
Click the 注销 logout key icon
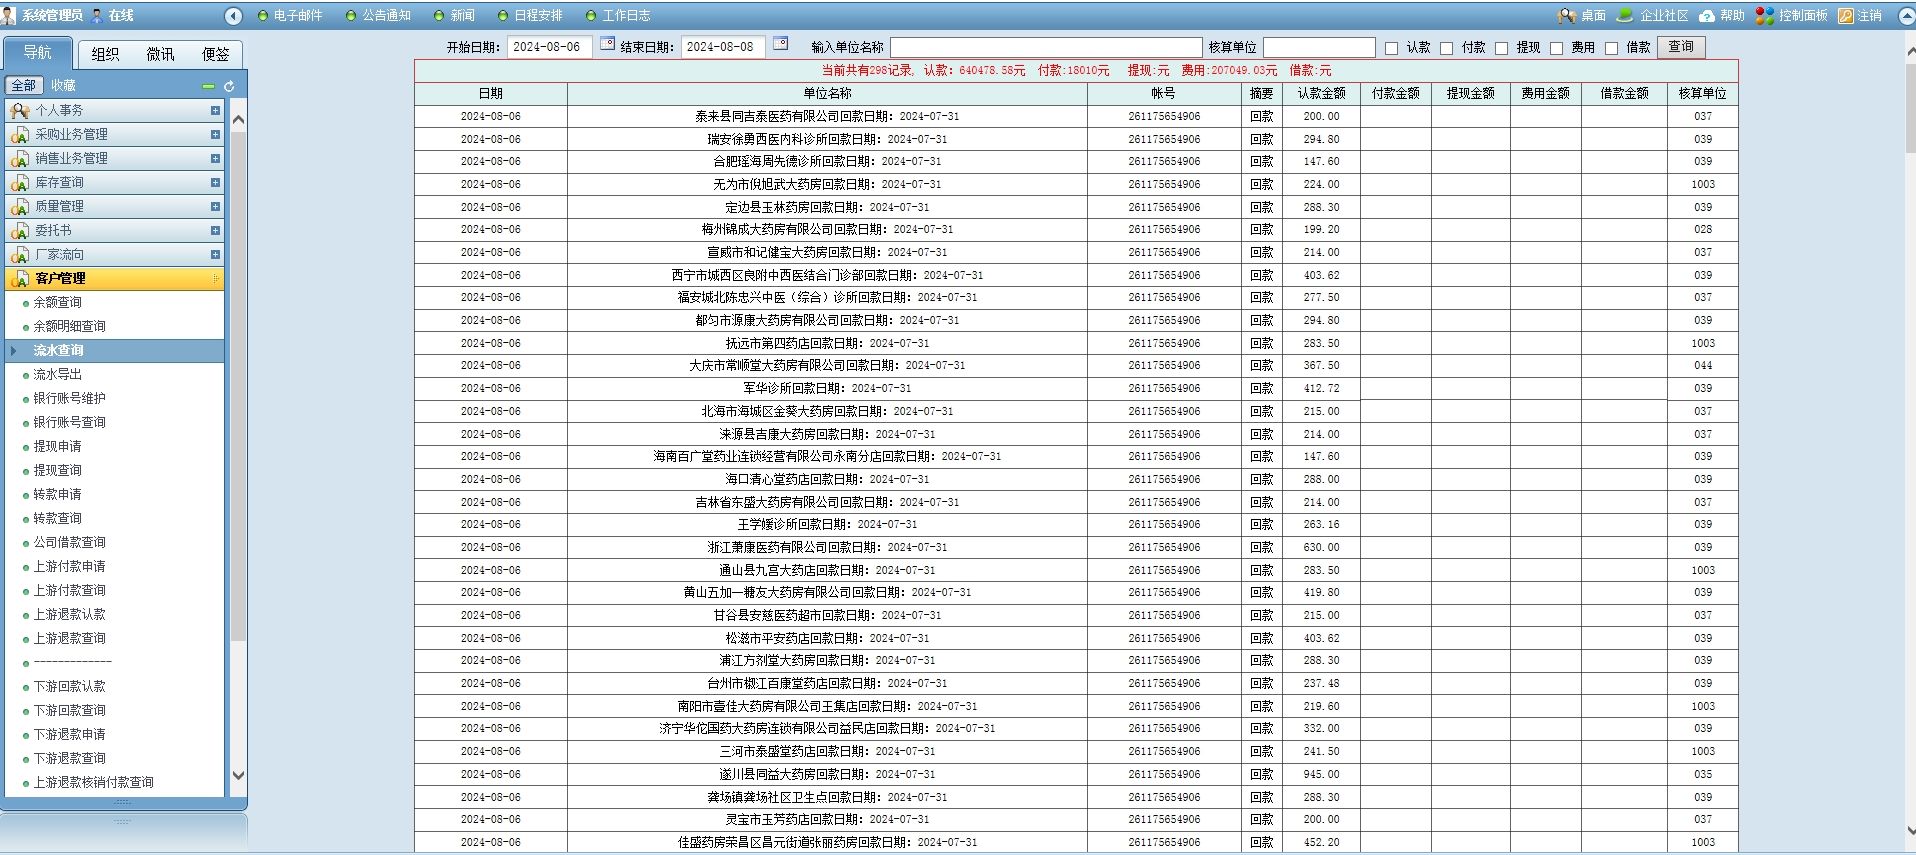[x=1846, y=15]
